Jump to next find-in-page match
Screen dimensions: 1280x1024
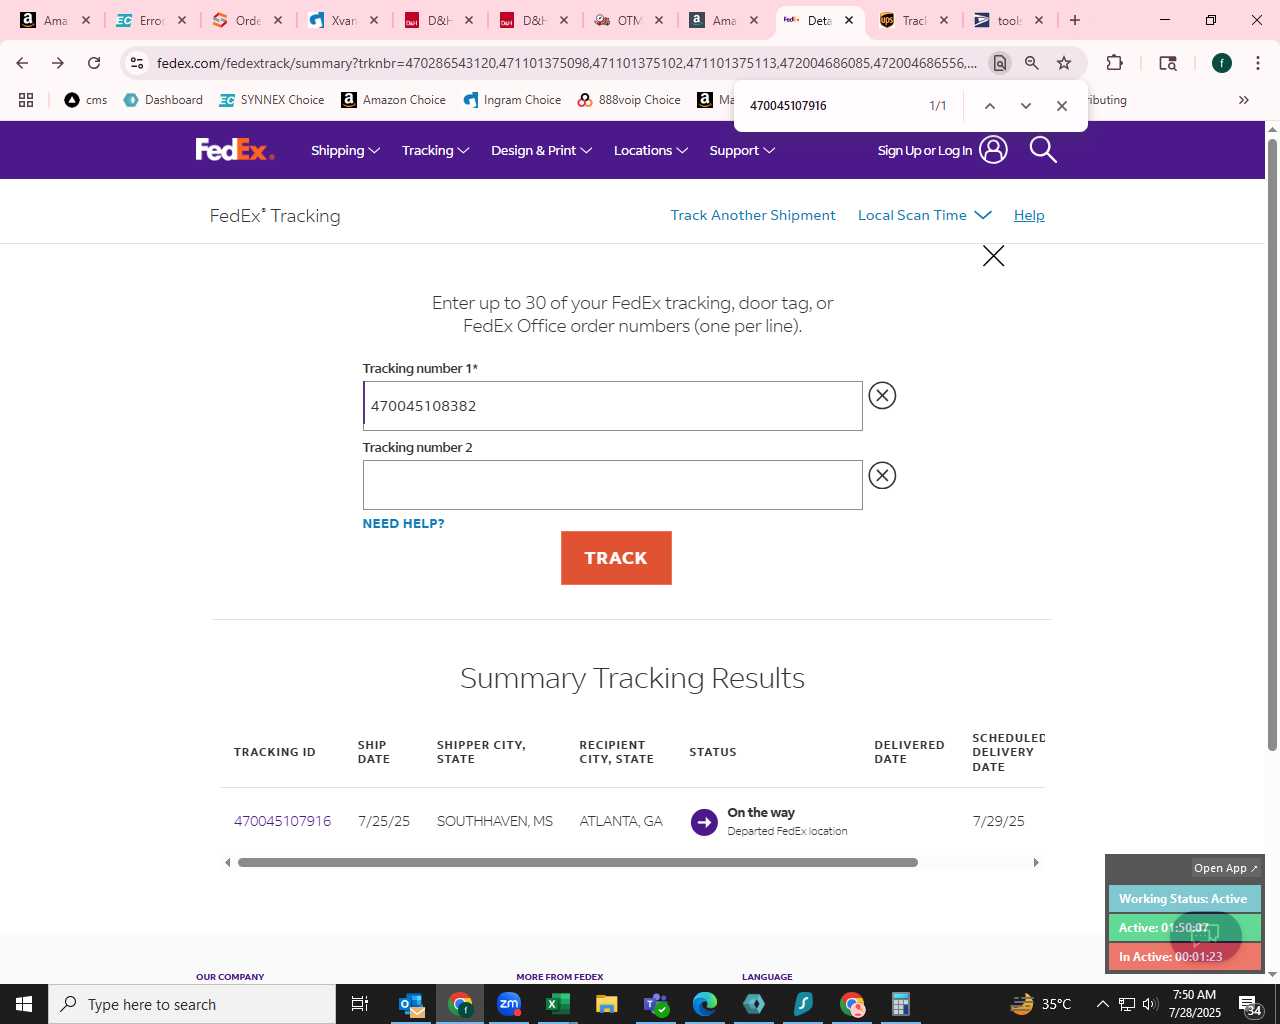click(1025, 106)
